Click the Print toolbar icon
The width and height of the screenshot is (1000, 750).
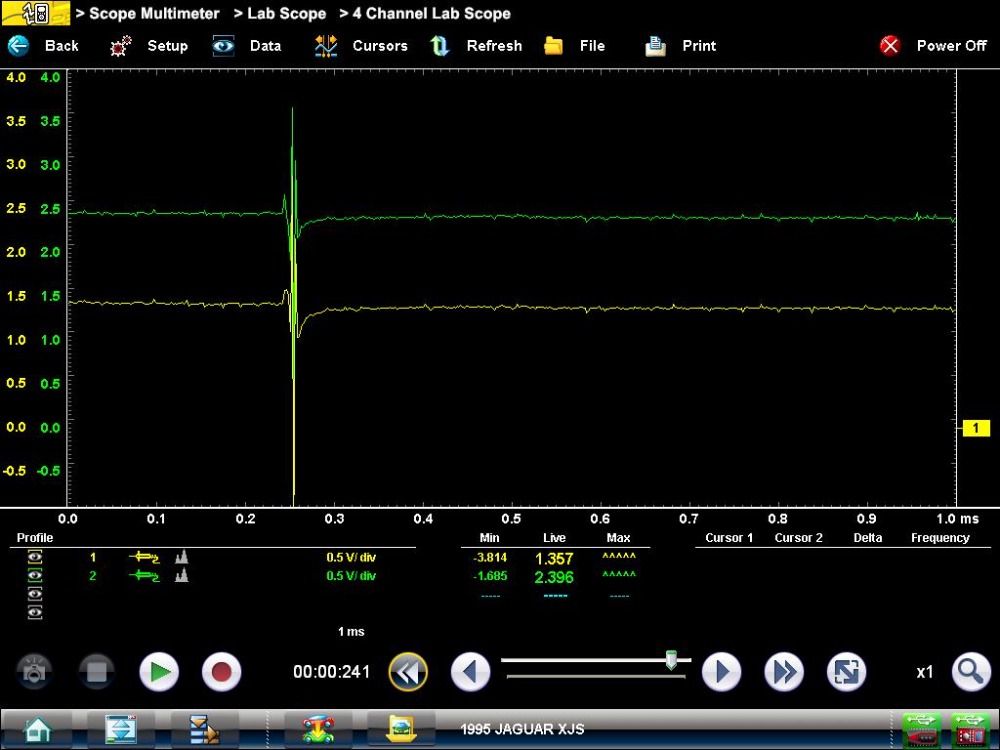point(655,46)
